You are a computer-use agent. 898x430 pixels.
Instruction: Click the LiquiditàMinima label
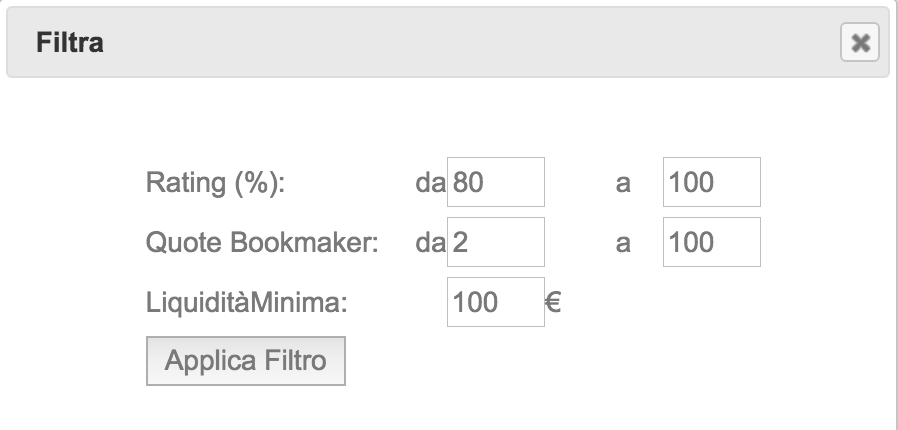pos(247,303)
